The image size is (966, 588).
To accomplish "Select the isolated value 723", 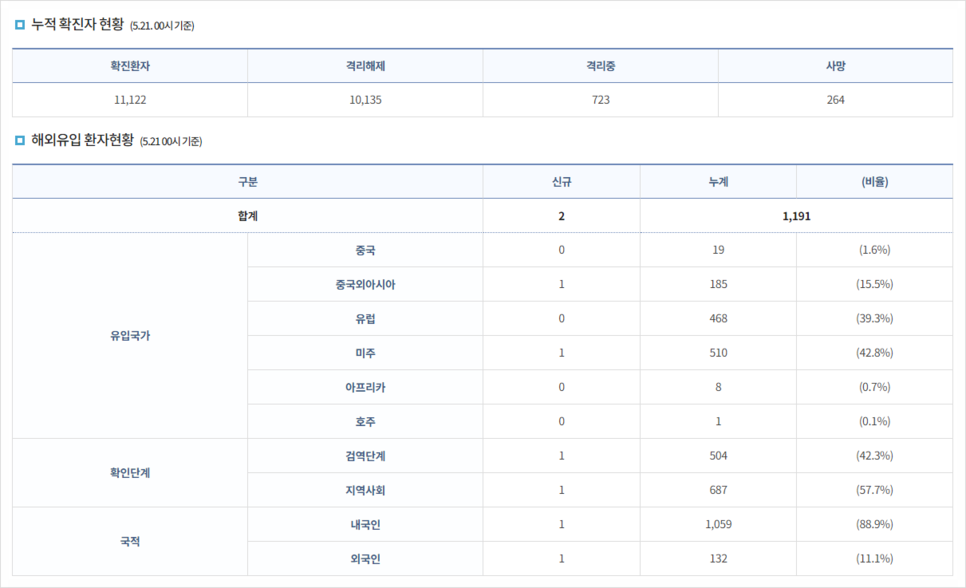I will (x=601, y=100).
